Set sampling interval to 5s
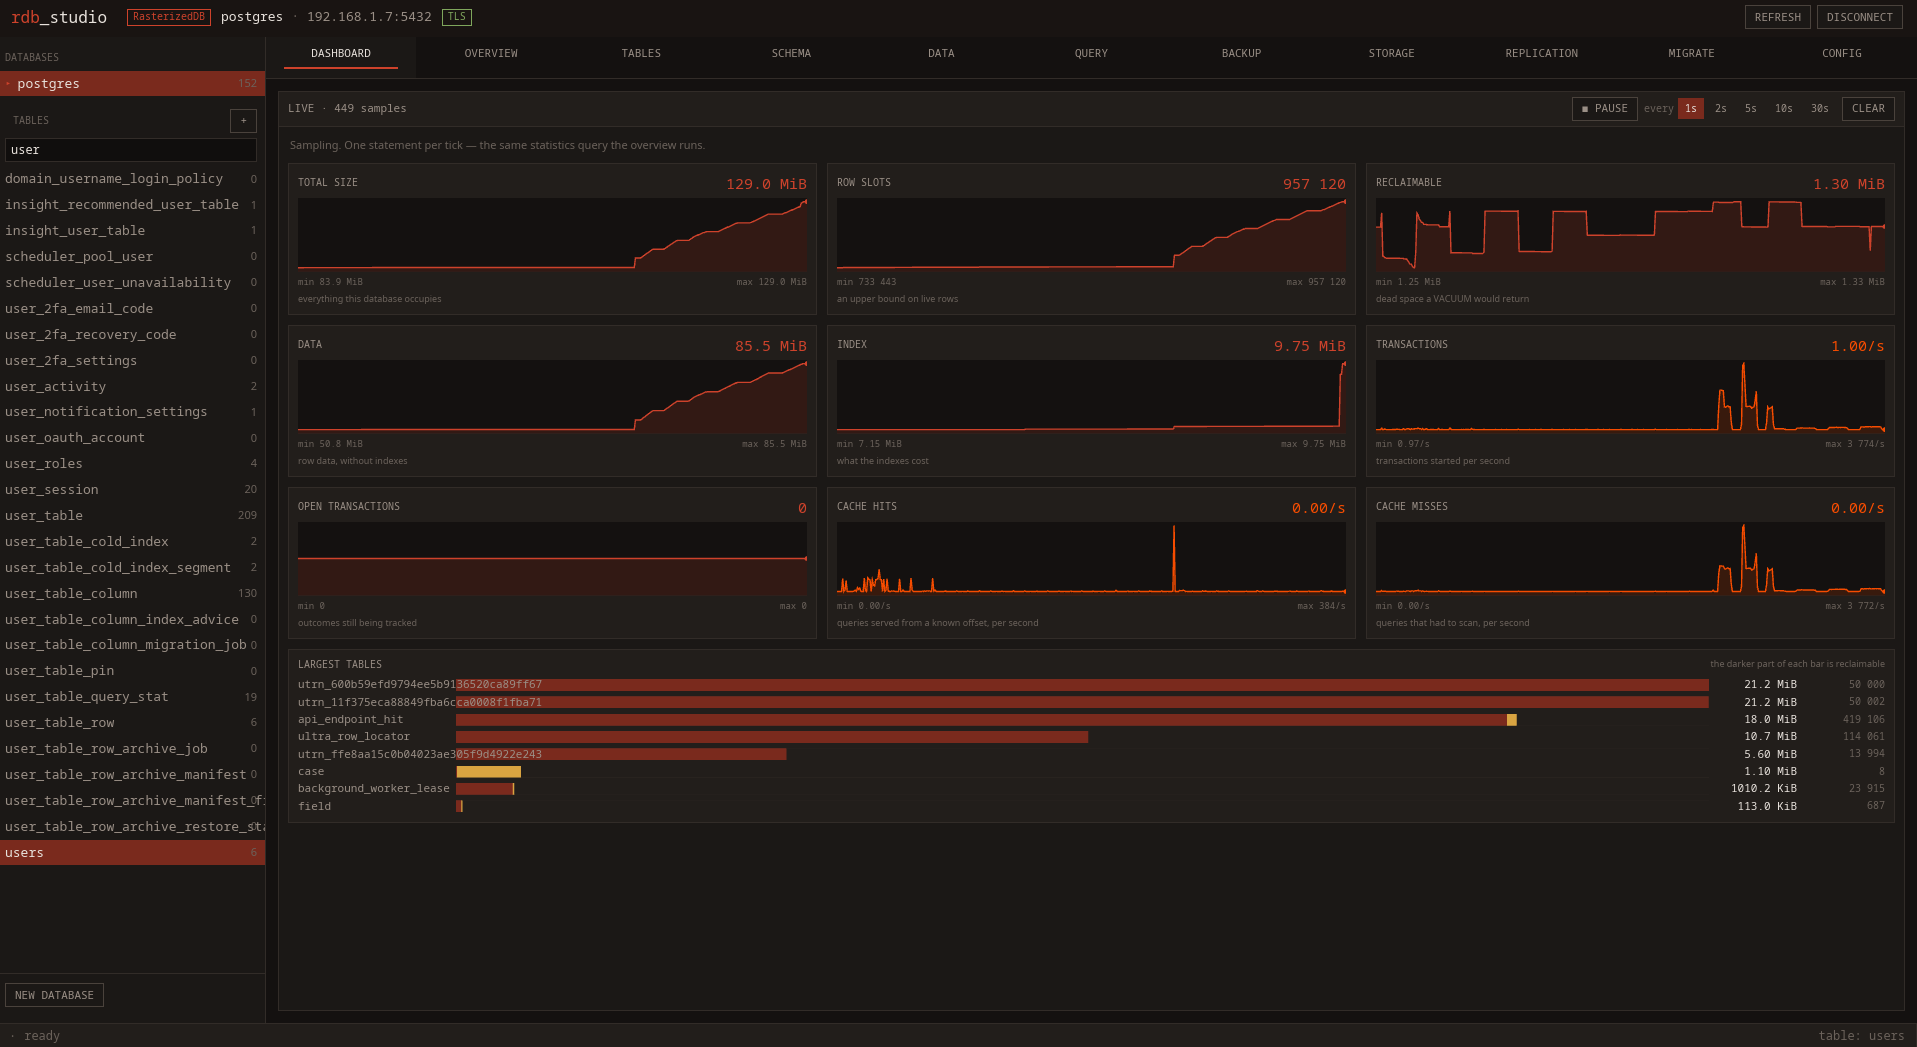 pos(1751,108)
